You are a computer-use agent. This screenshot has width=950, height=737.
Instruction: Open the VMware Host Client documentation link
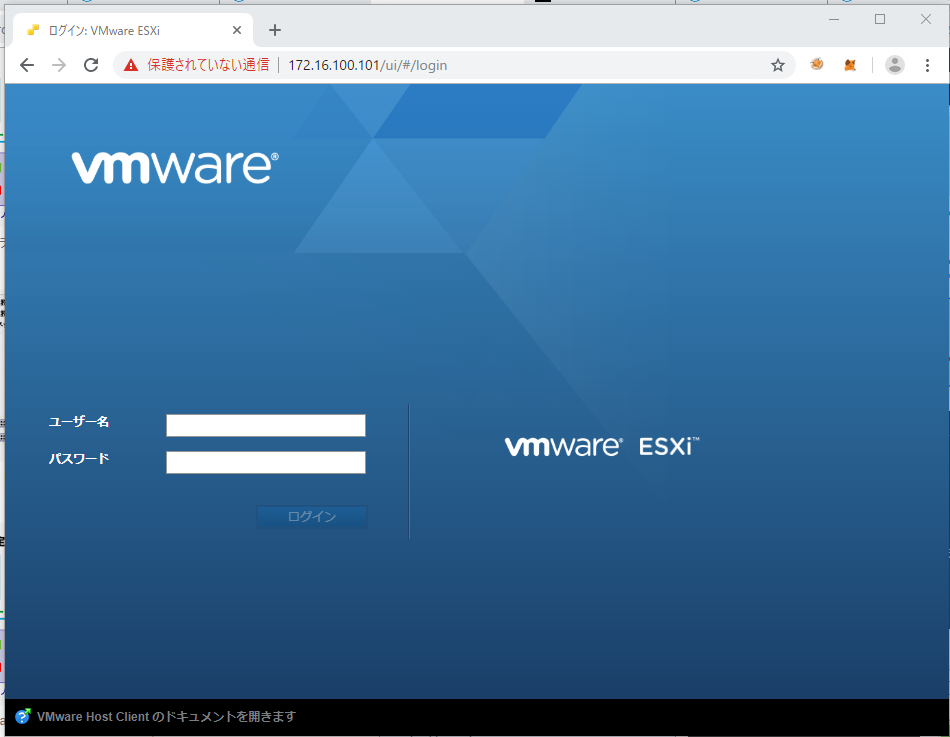pos(166,716)
